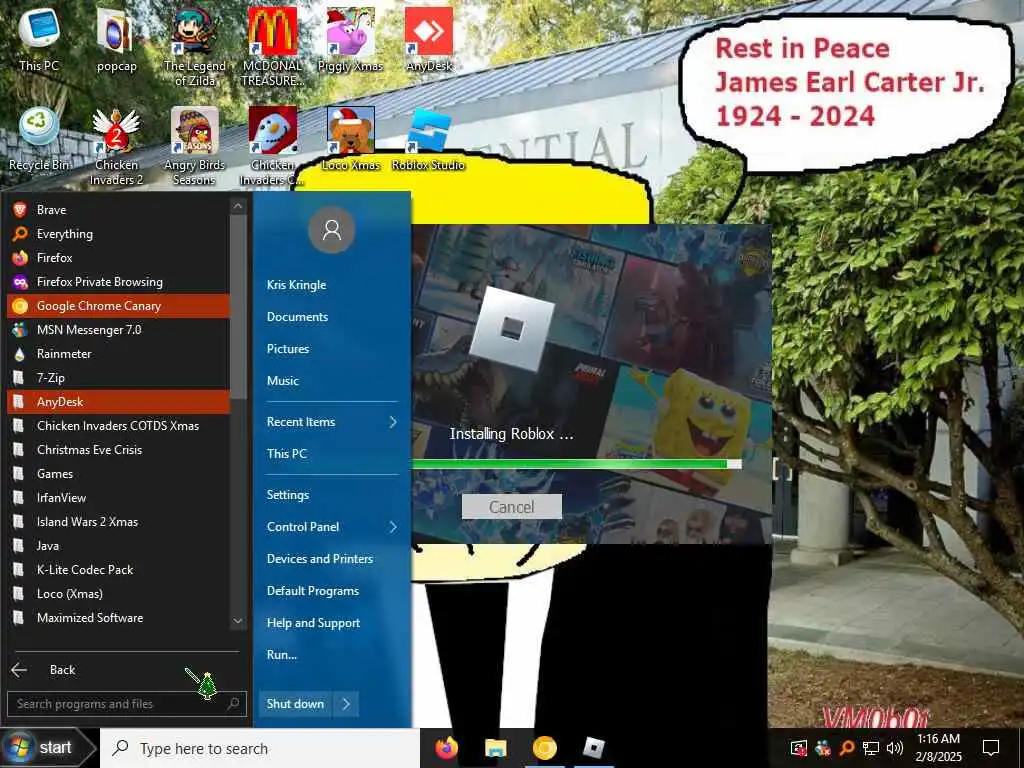Image resolution: width=1024 pixels, height=768 pixels.
Task: Click the programs list scrollbar down arrow
Action: (x=238, y=621)
